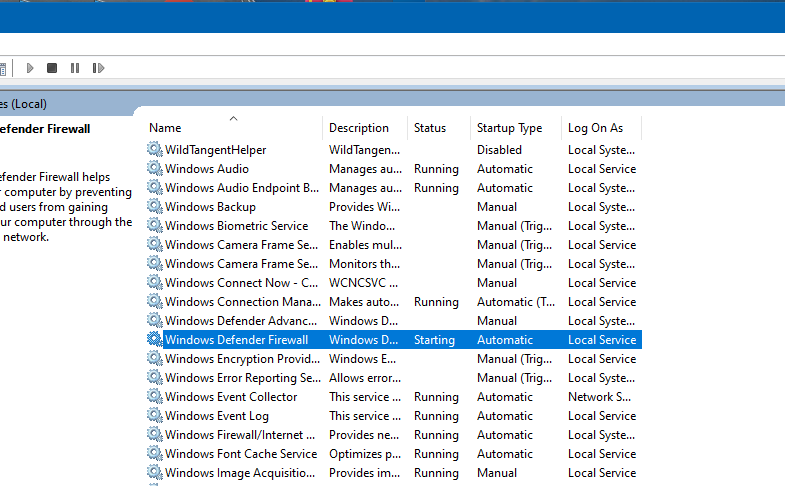Select Windows Camera Frame Server with Monitors description
The height and width of the screenshot is (486, 785).
coord(394,264)
